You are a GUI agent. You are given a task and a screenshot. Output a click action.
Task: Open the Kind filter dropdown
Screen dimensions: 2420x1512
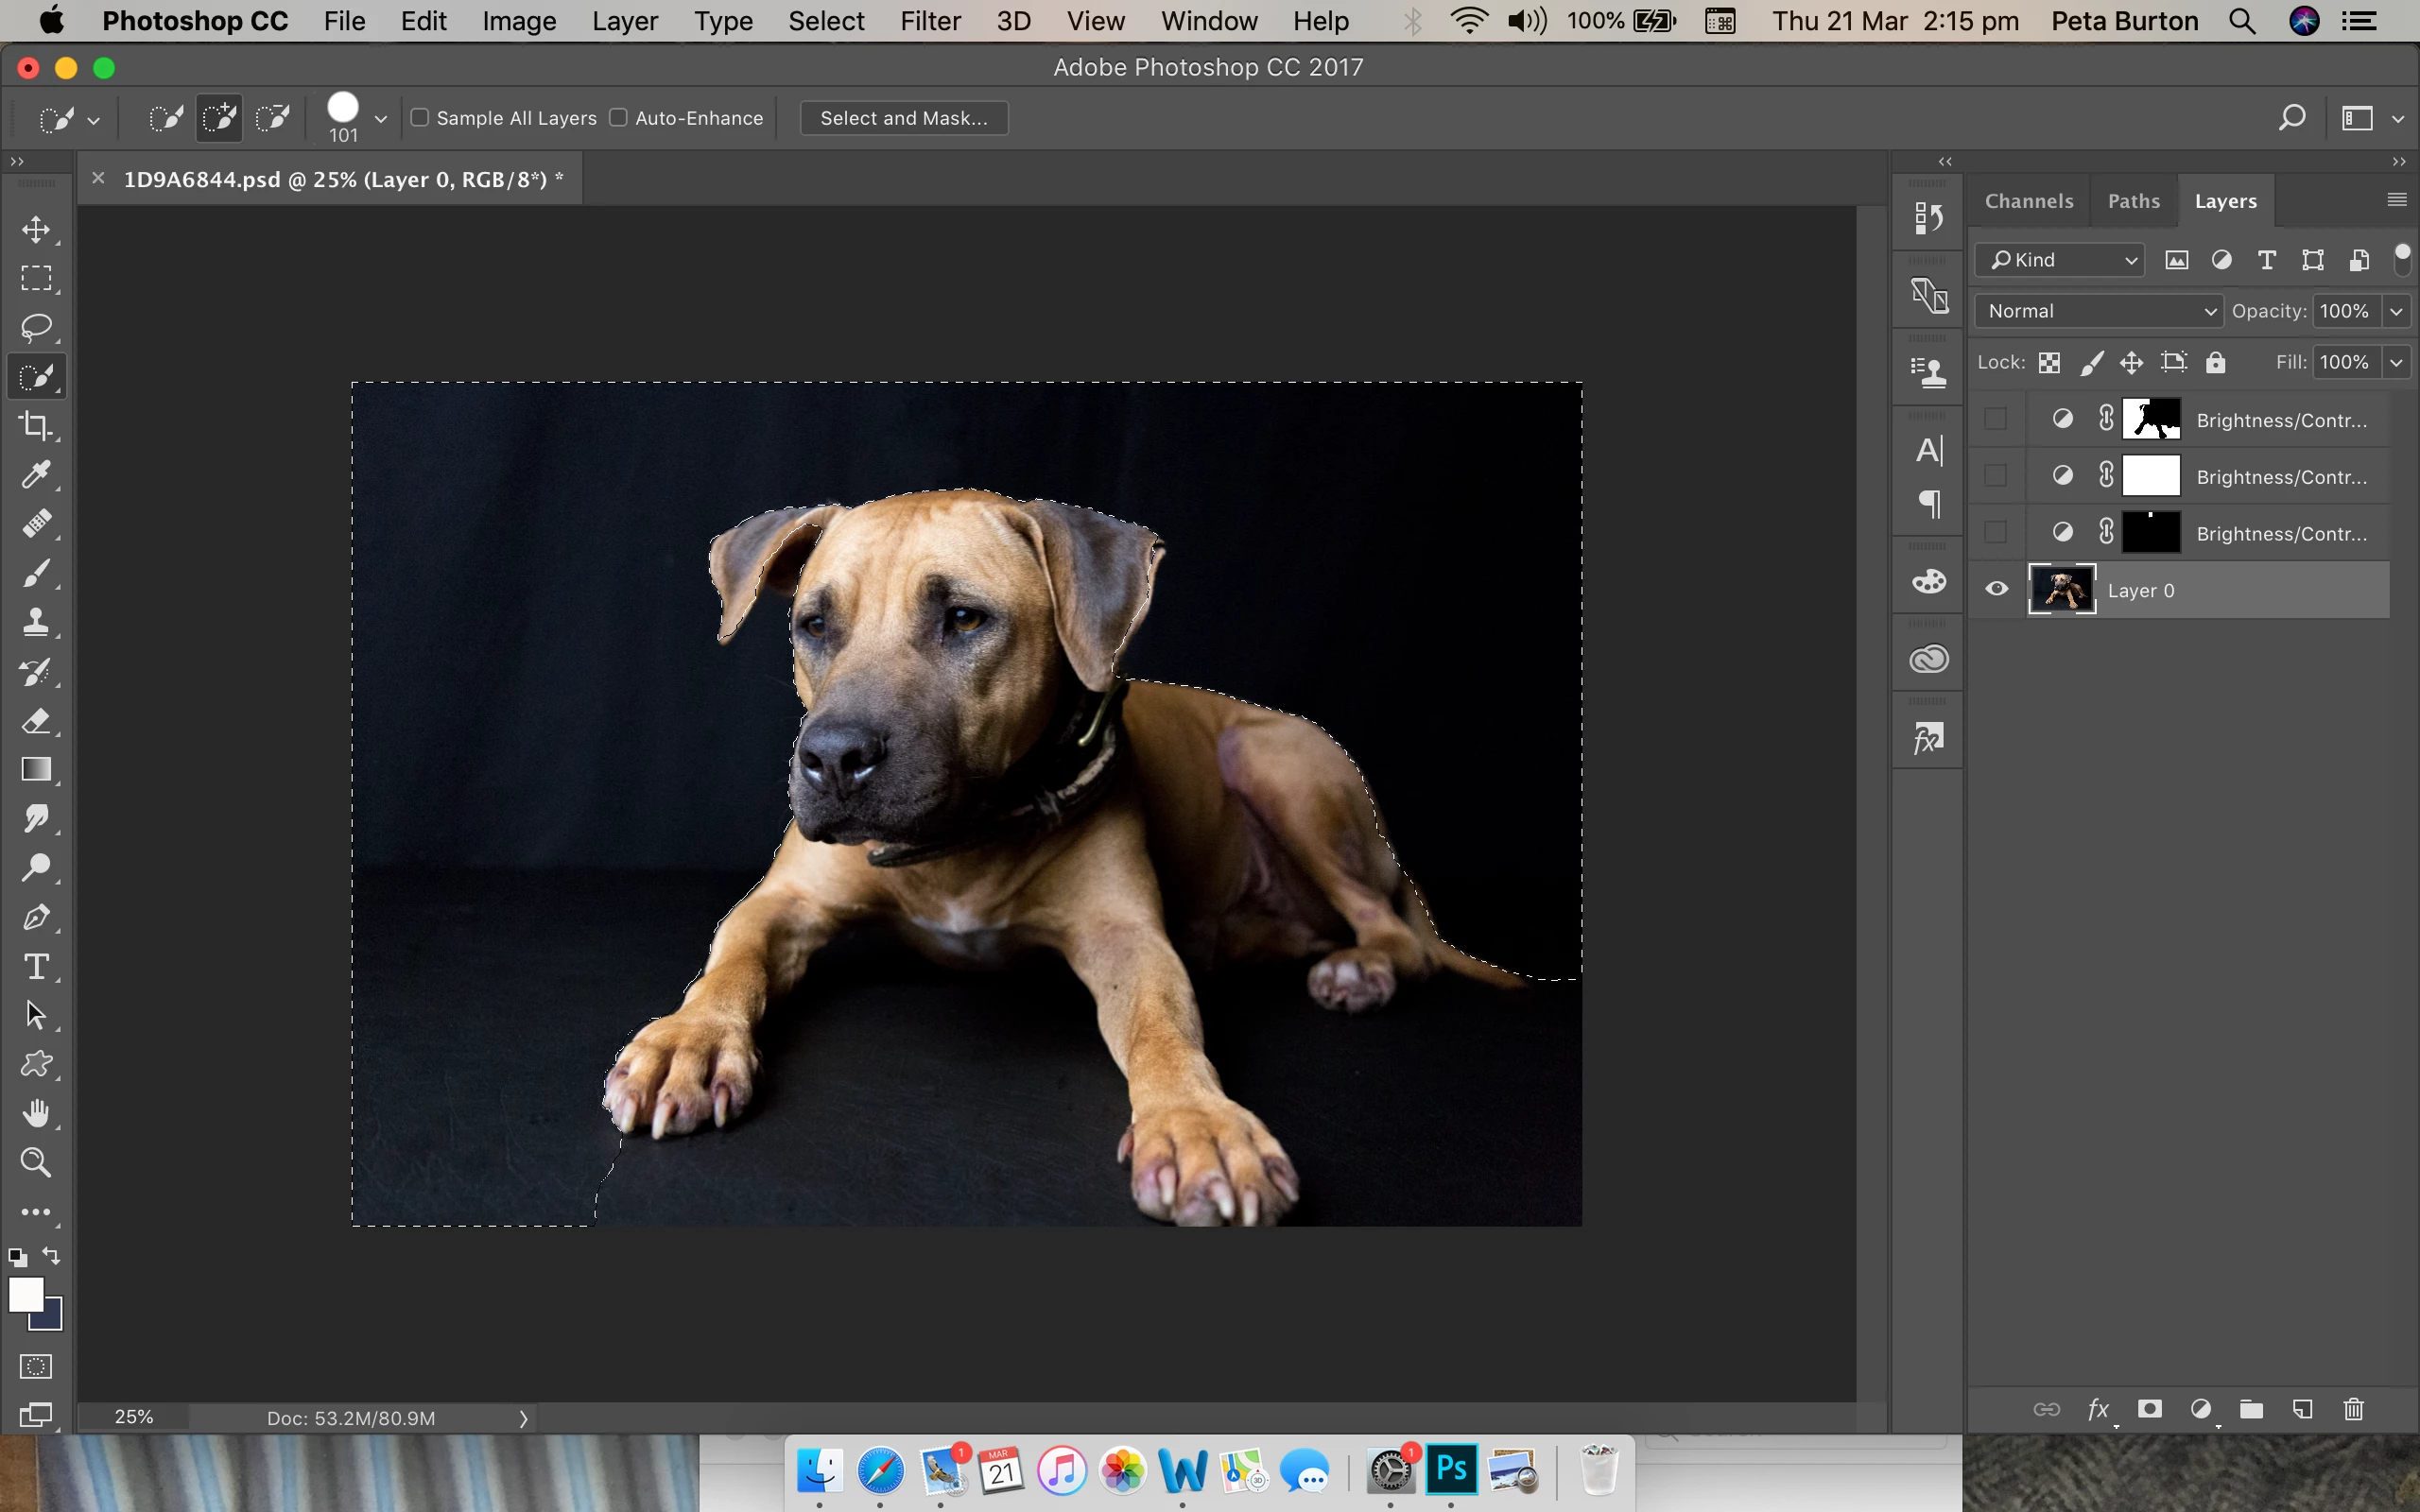point(2060,260)
